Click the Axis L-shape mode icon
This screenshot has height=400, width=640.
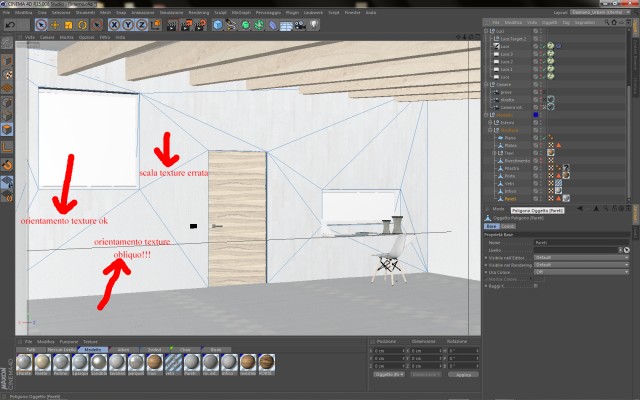coord(7,147)
